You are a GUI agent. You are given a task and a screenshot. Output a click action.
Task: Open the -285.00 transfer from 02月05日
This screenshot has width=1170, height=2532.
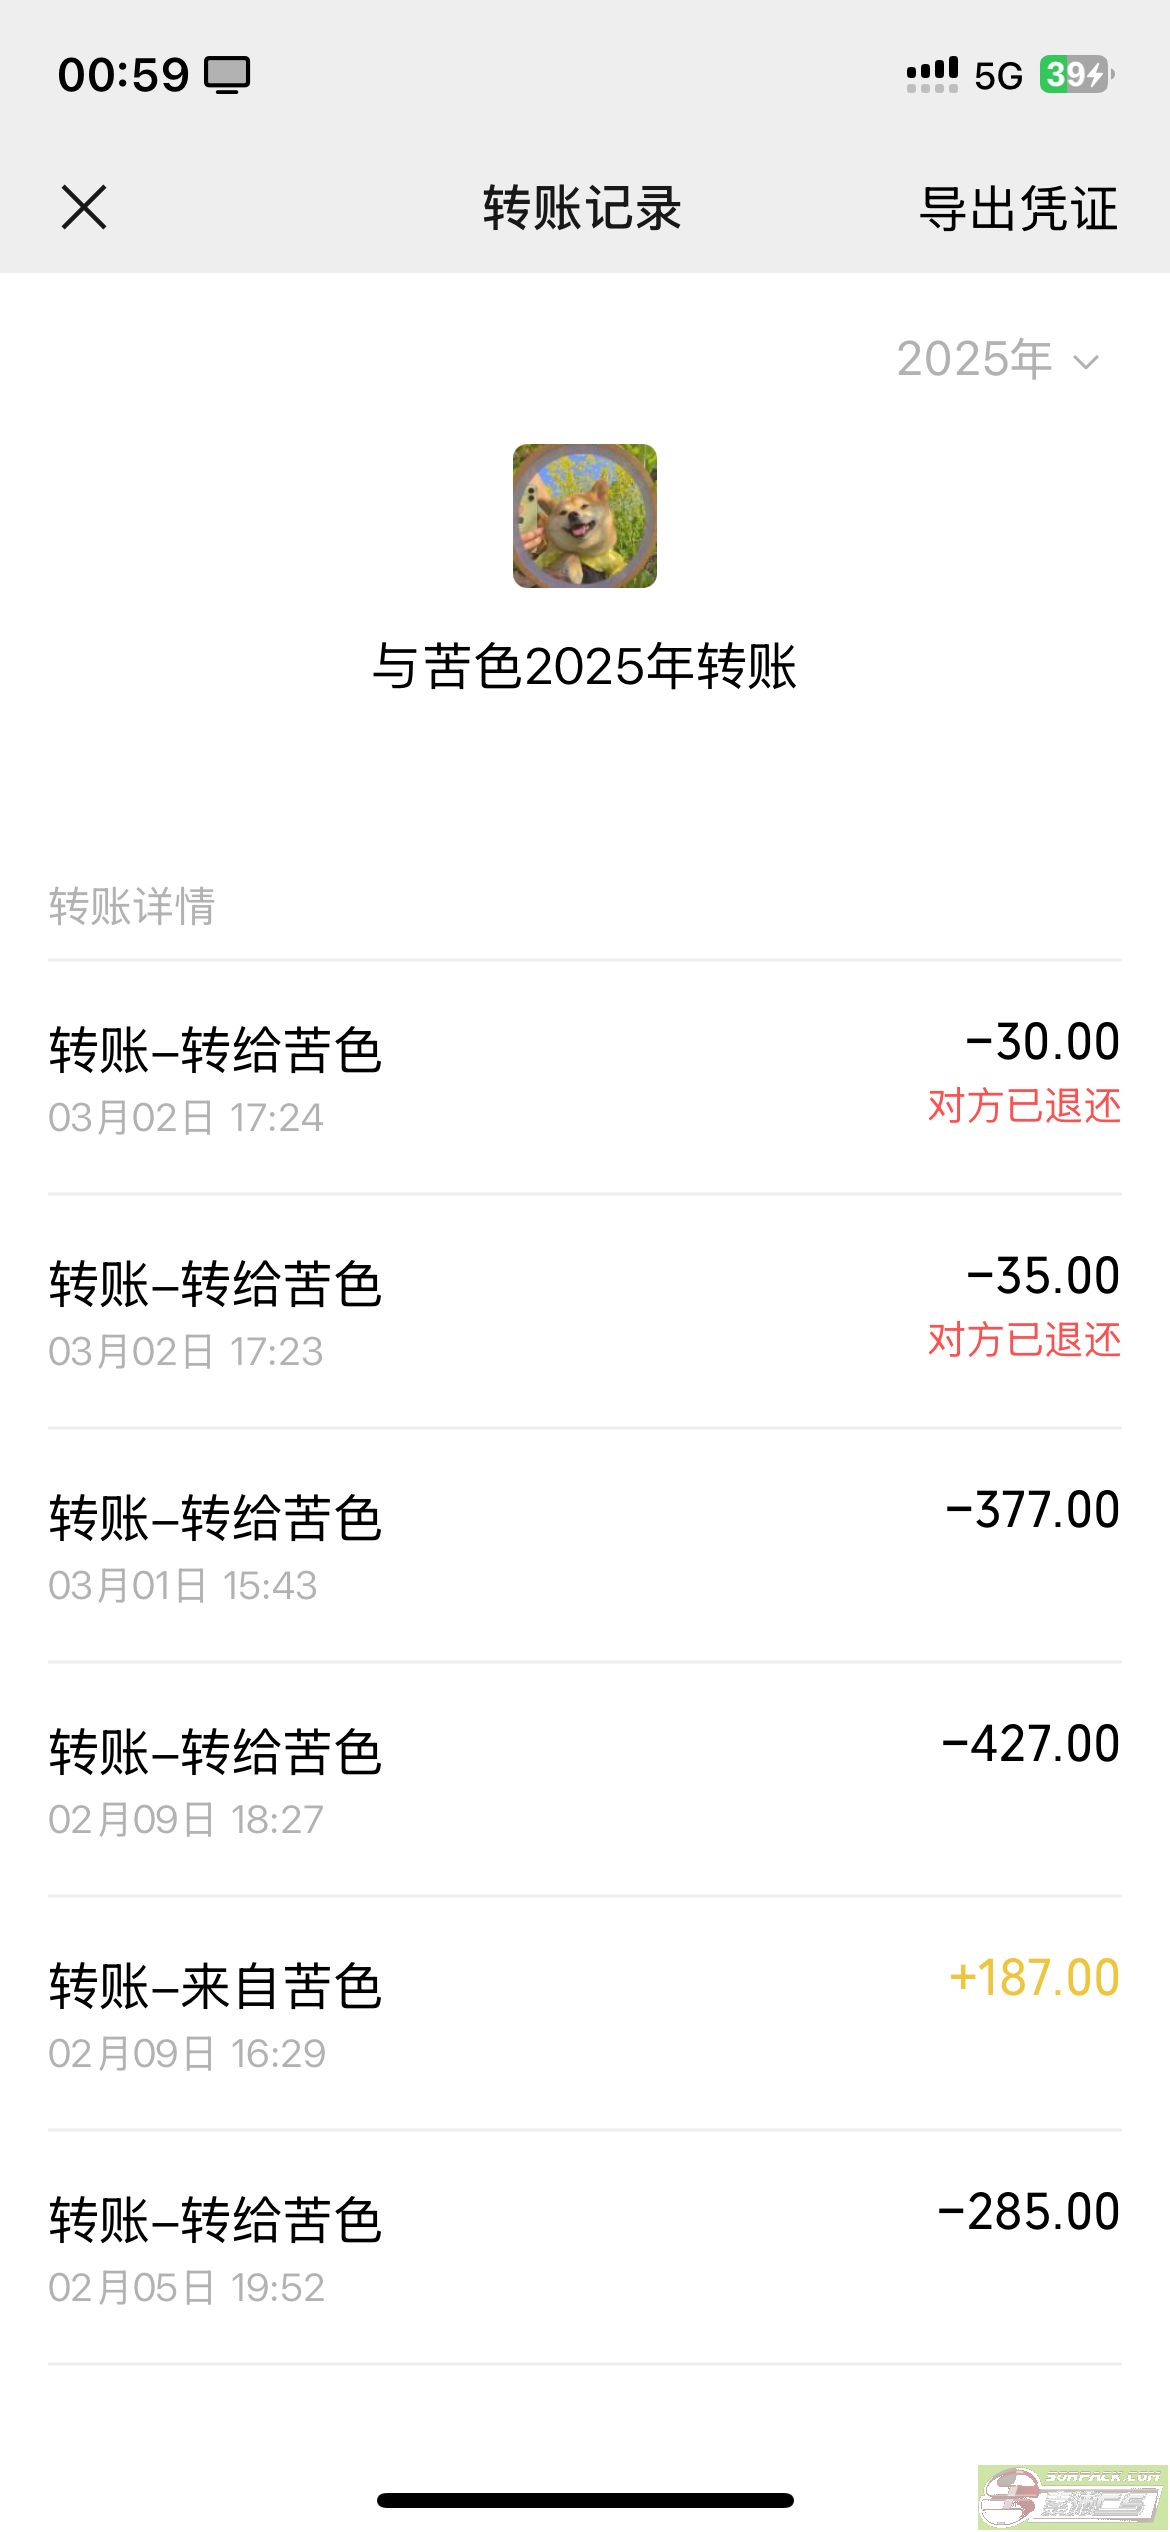pos(585,2248)
